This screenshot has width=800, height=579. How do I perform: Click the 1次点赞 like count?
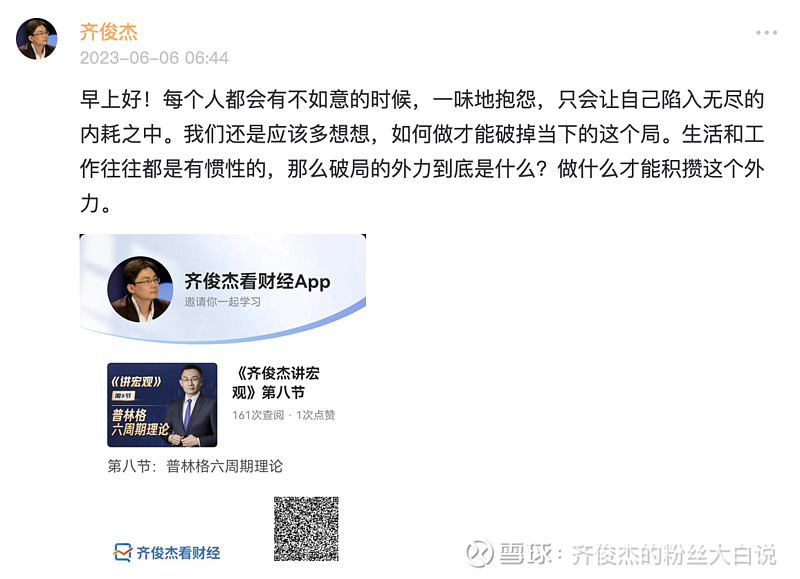click(315, 415)
